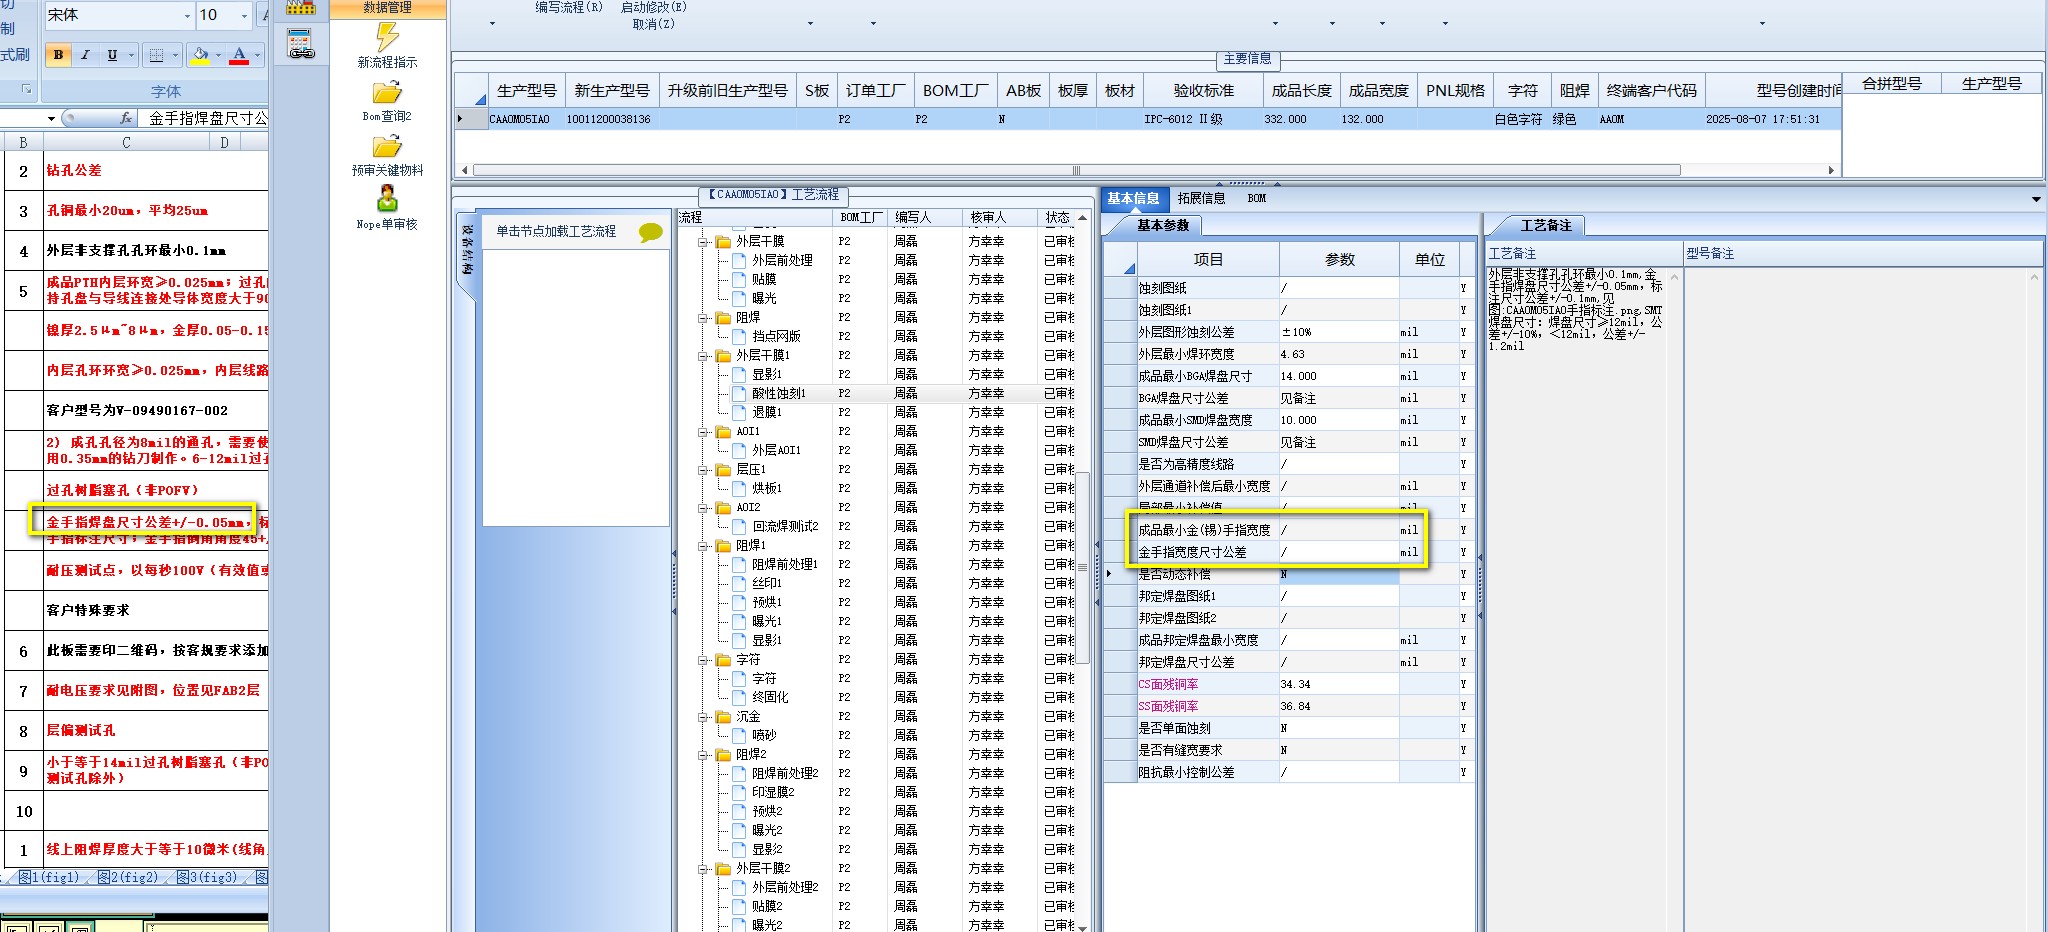Click the calculator link icon in sidebar
2048x932 pixels.
(301, 45)
